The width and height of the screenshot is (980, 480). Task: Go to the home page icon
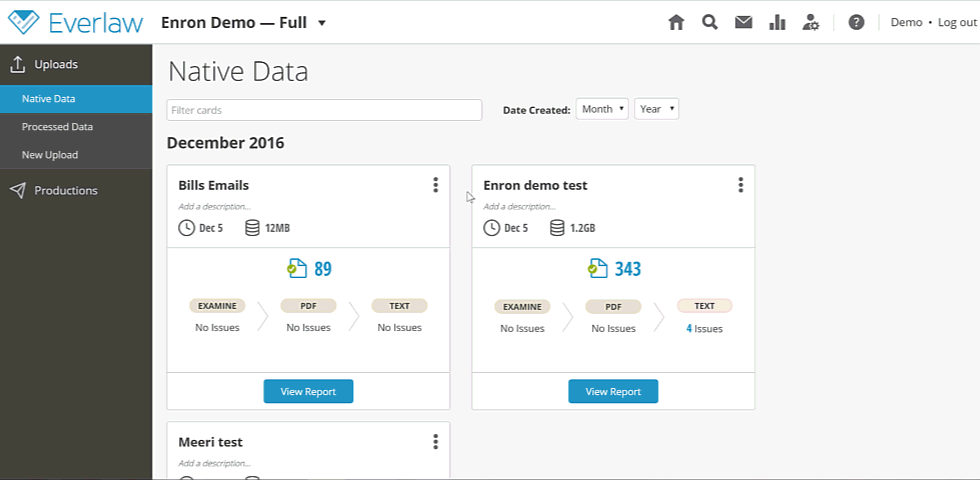(676, 22)
